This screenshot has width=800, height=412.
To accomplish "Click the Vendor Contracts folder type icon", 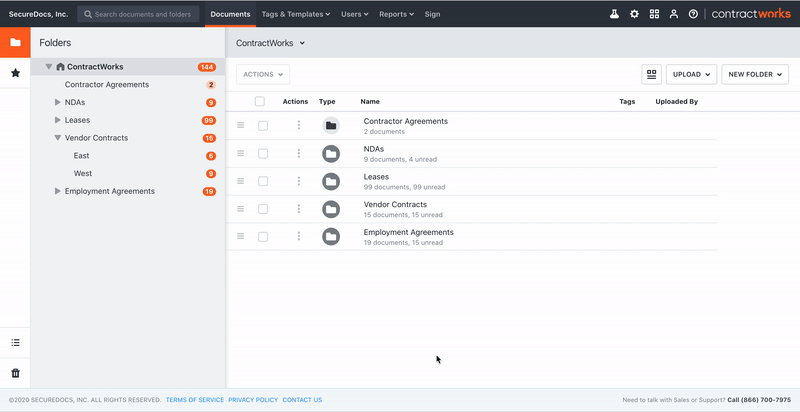I will click(x=331, y=209).
